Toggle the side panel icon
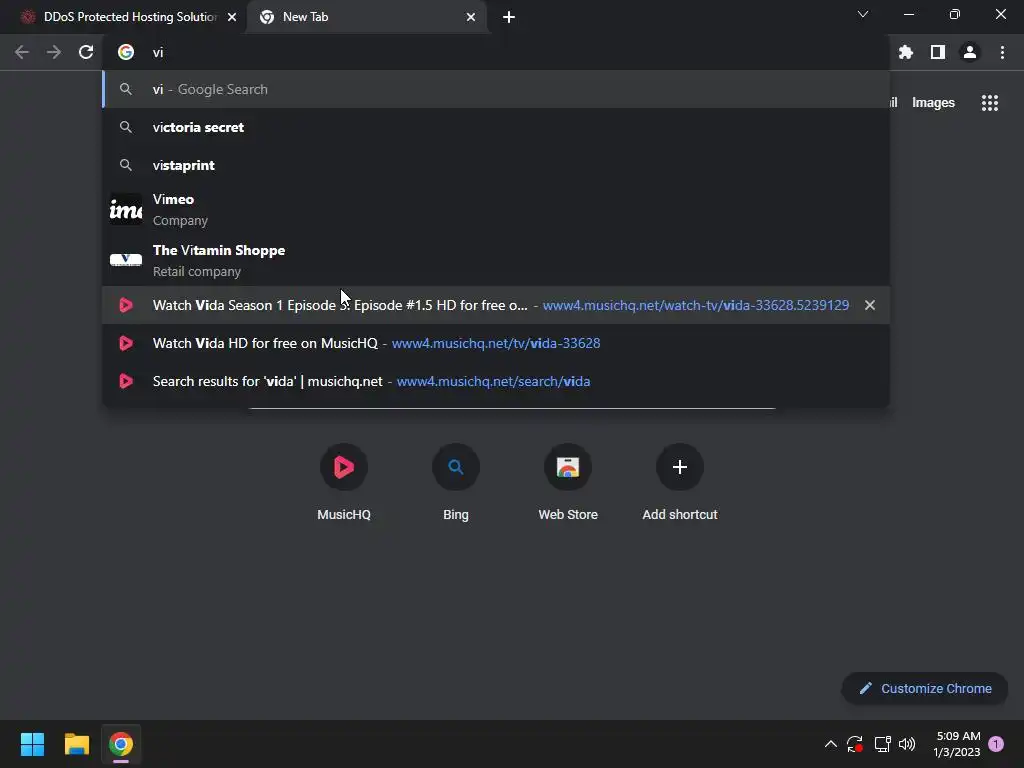 click(x=938, y=52)
